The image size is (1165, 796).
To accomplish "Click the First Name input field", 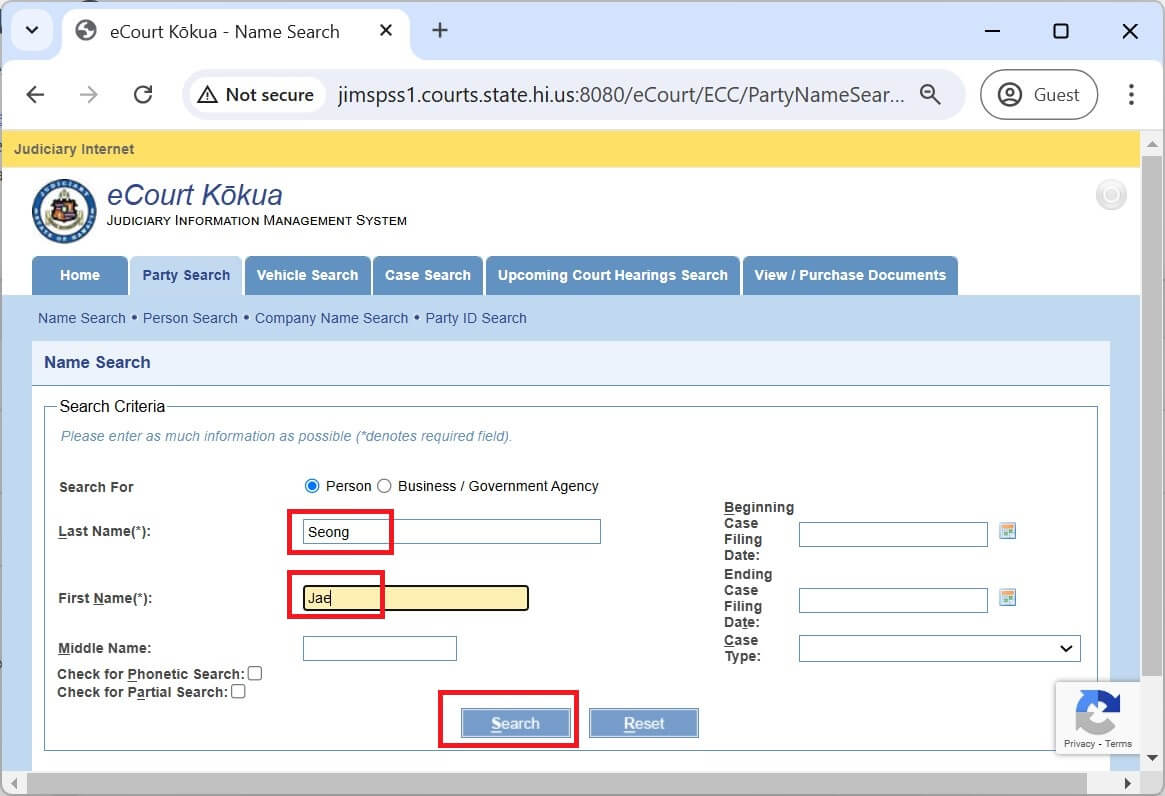I will [x=415, y=598].
